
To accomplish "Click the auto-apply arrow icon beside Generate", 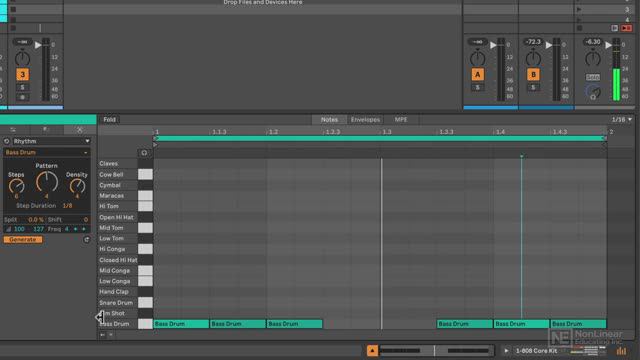I will [87, 240].
